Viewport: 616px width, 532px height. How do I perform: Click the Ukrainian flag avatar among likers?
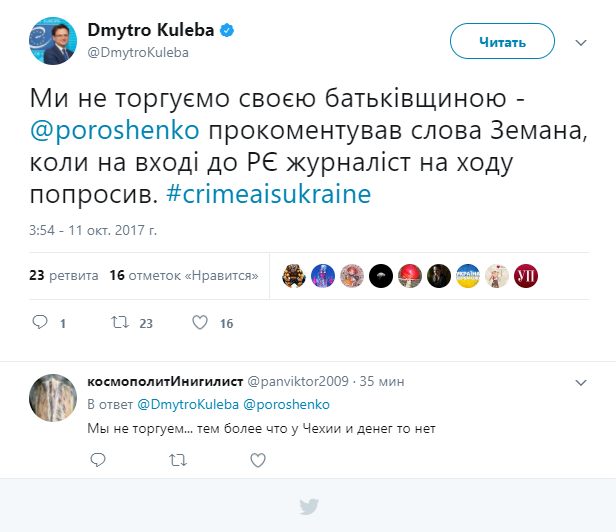(468, 276)
